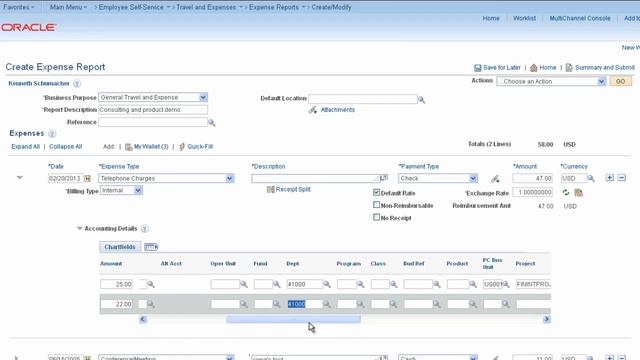This screenshot has height=360, width=640.
Task: Click the Currency USD lookup magnifier
Action: point(591,178)
